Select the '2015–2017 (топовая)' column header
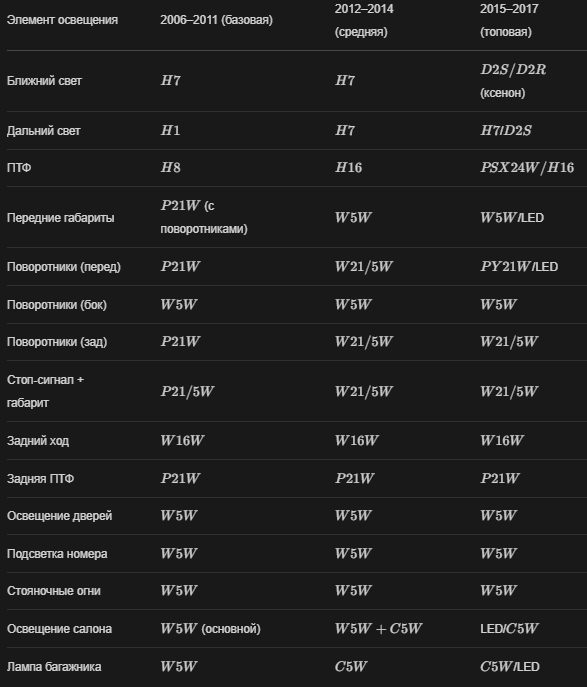The image size is (587, 687). point(509,20)
